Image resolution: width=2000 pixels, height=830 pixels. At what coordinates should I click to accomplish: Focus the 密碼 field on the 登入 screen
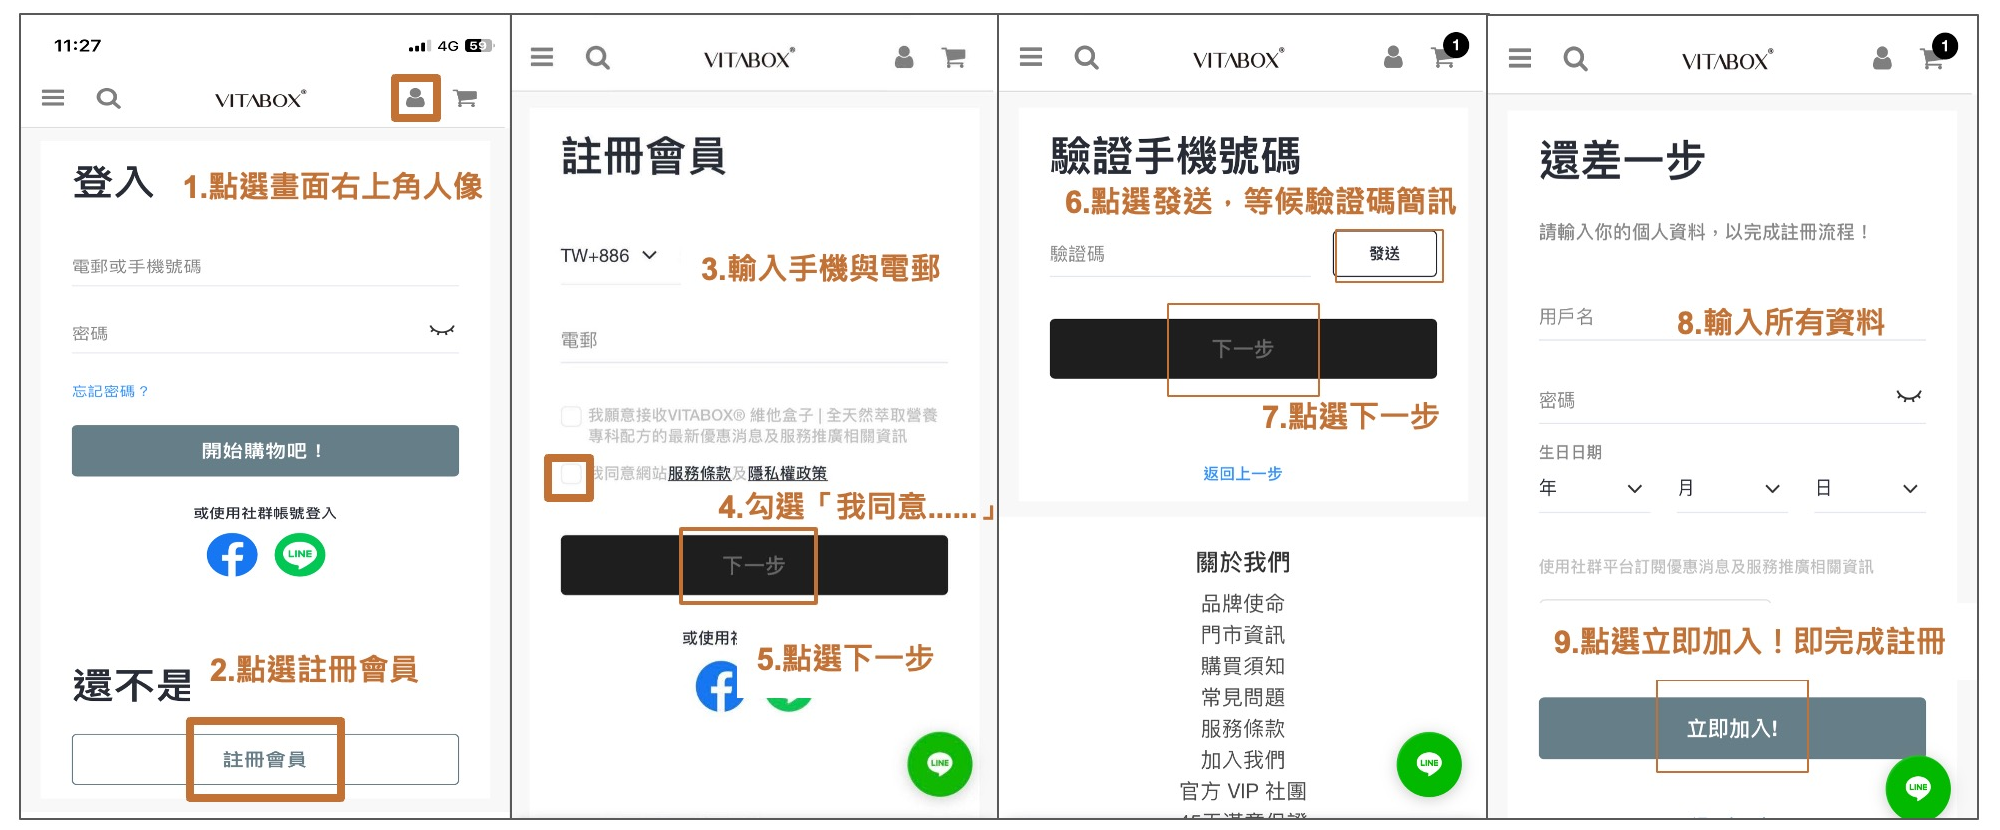pyautogui.click(x=265, y=333)
